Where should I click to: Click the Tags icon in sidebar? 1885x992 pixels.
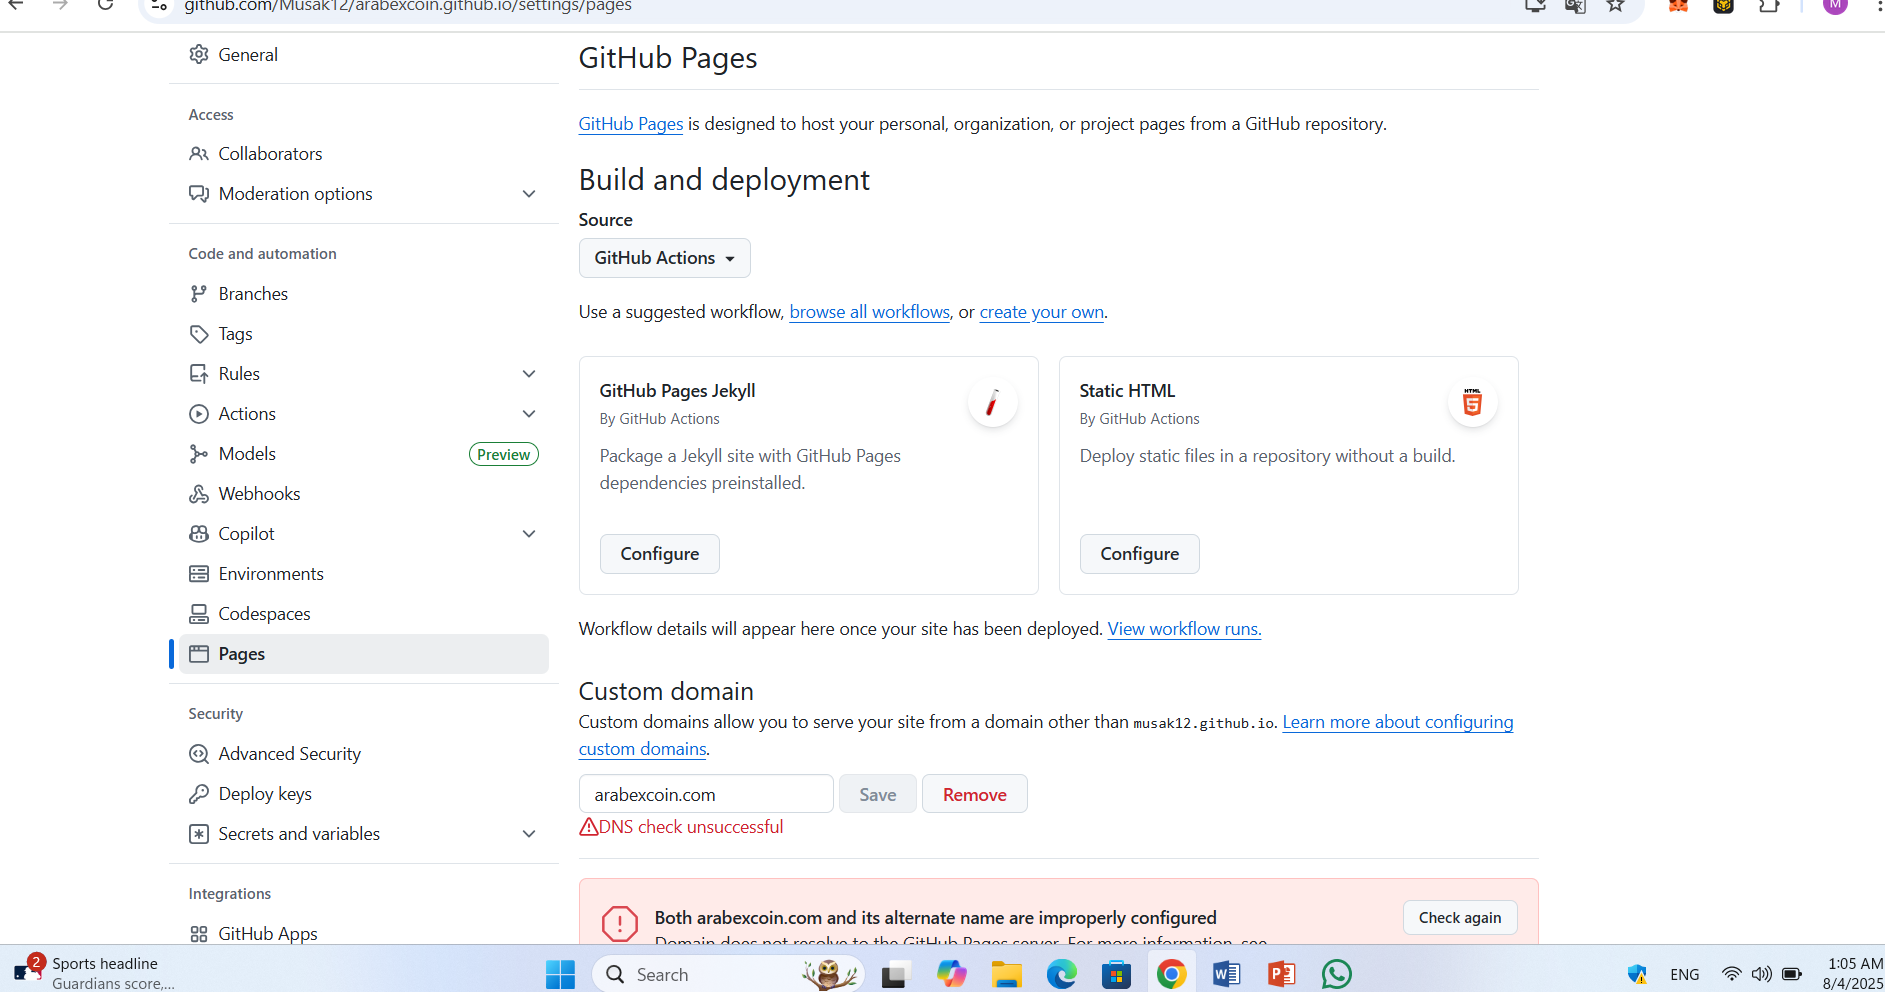(x=199, y=334)
